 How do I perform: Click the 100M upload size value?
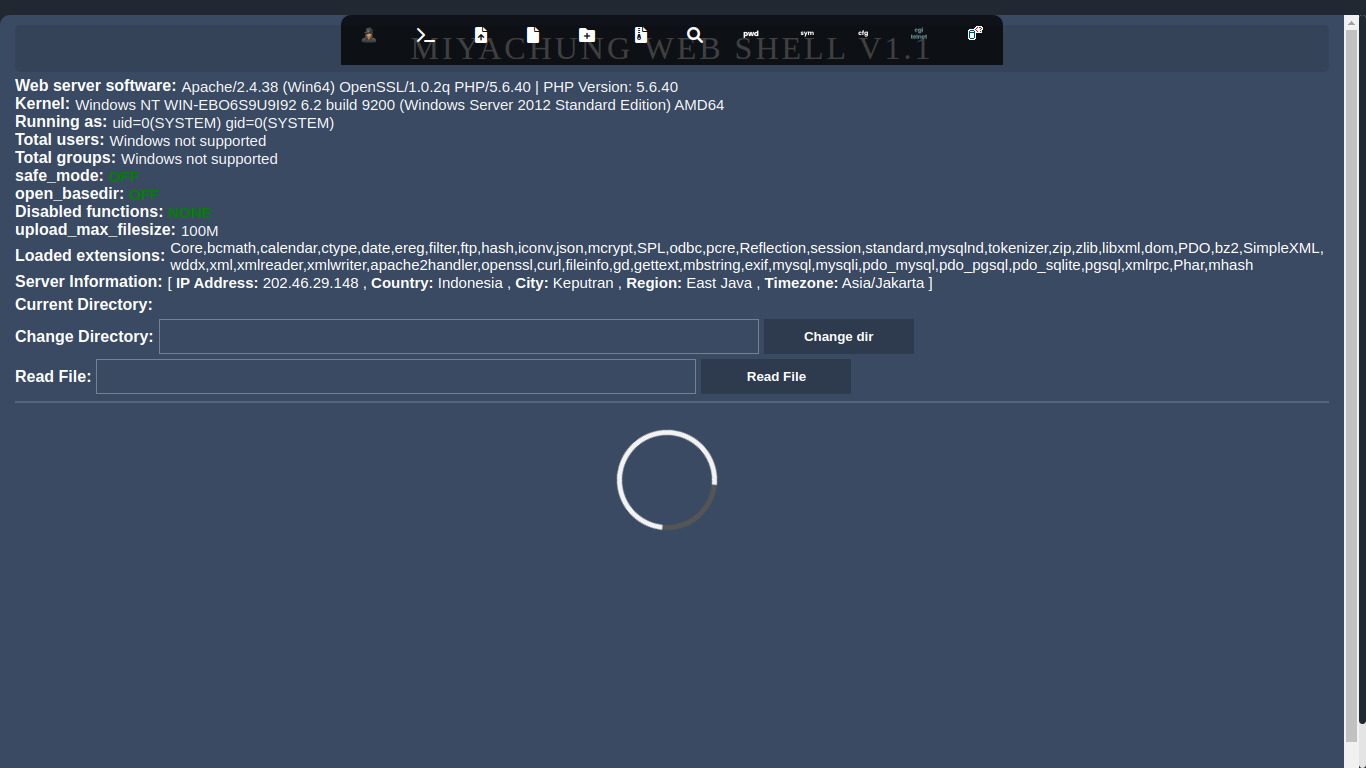pos(200,231)
